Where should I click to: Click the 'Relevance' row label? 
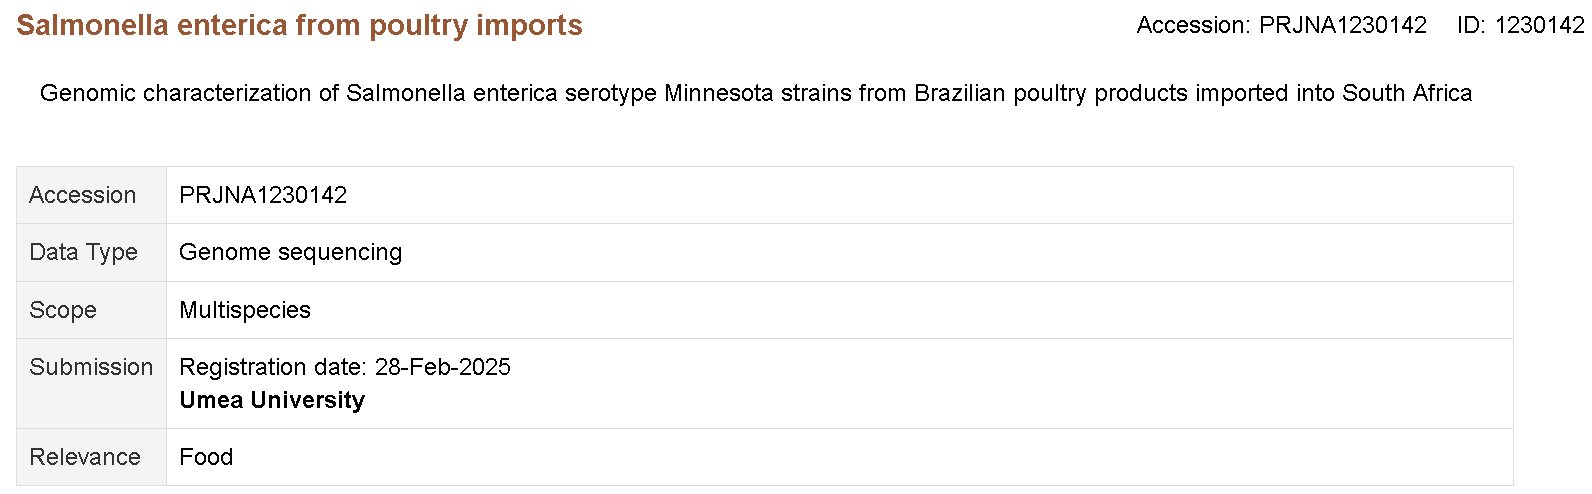(x=85, y=457)
